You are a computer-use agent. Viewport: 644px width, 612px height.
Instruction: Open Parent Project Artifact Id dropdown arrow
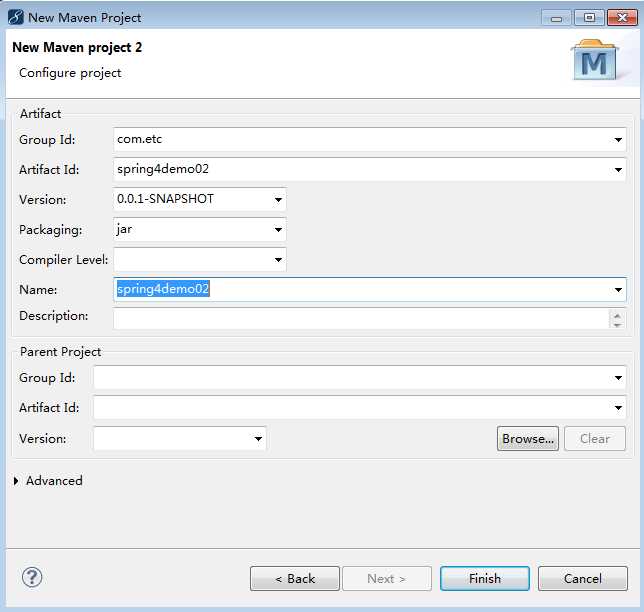point(618,408)
